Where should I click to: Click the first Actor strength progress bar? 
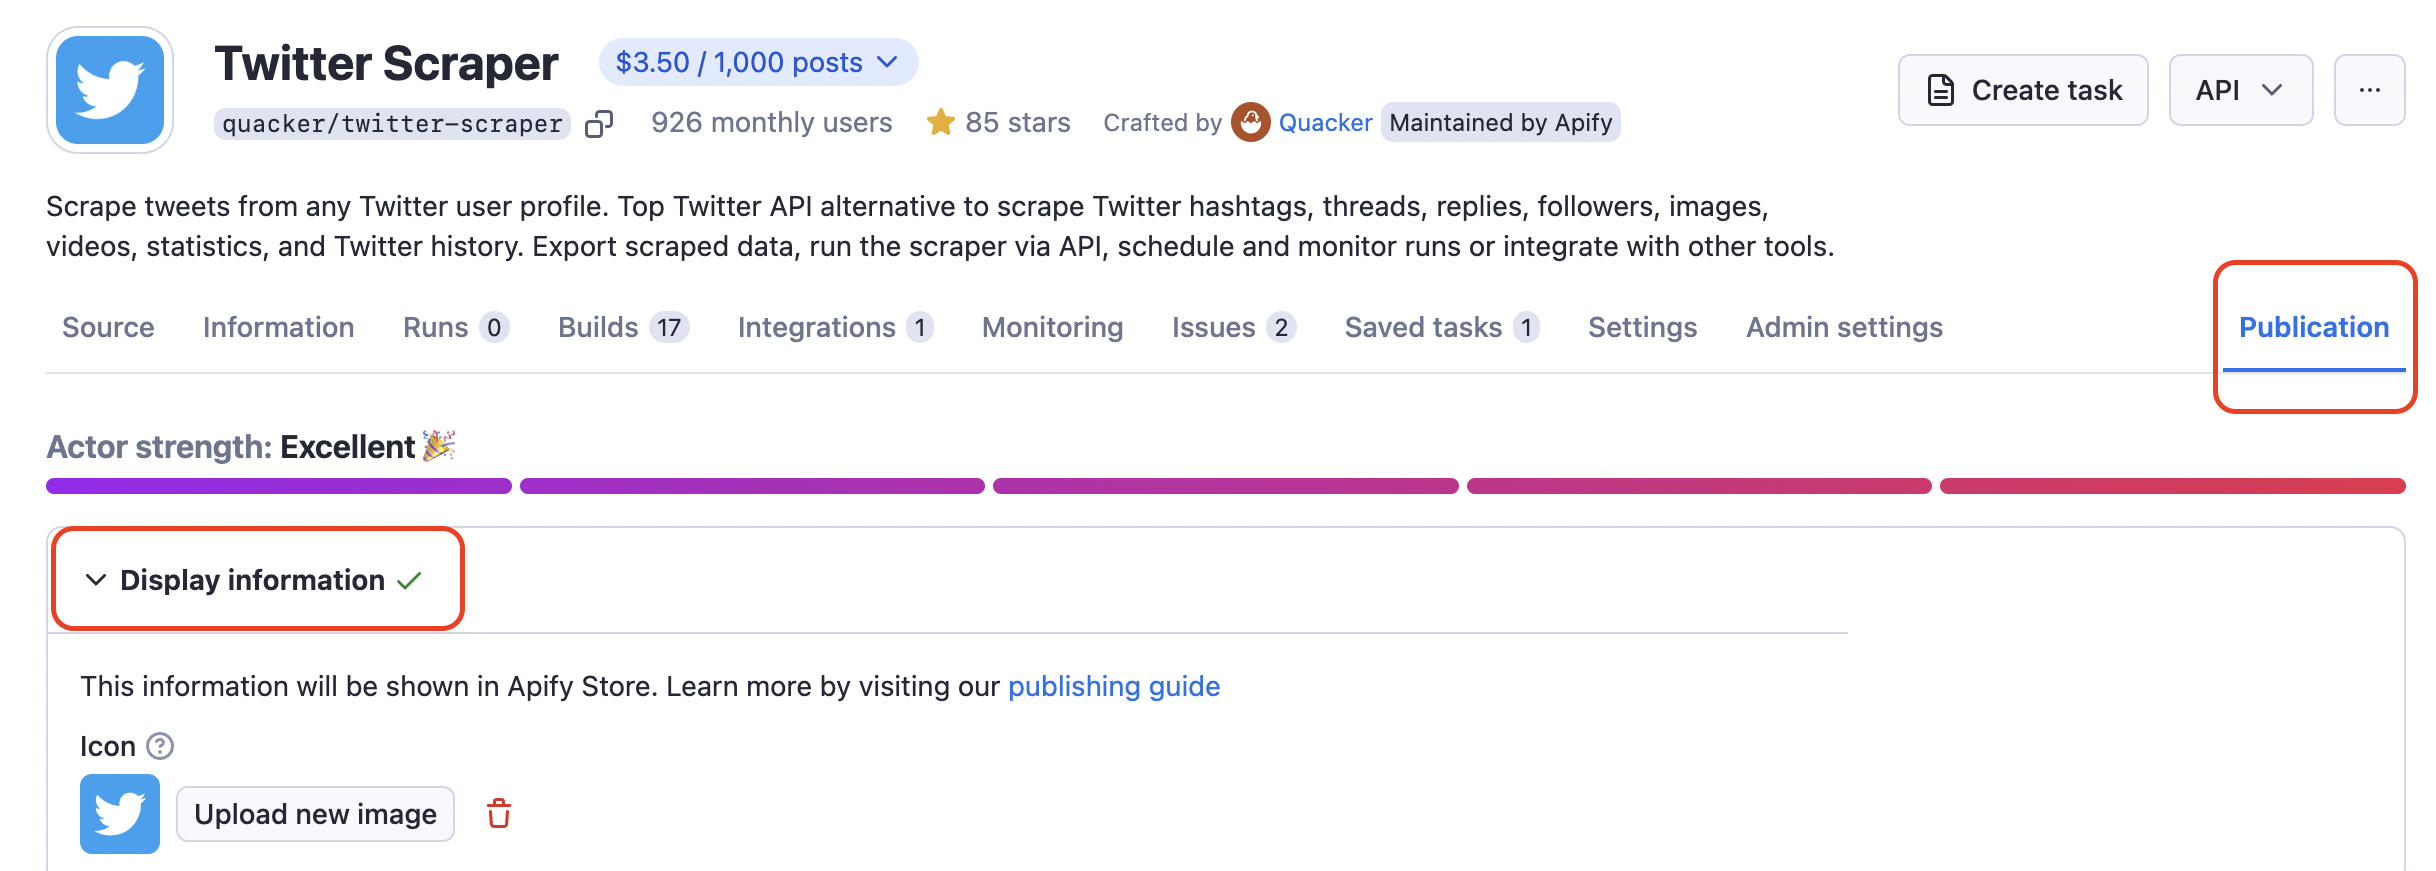pyautogui.click(x=278, y=486)
